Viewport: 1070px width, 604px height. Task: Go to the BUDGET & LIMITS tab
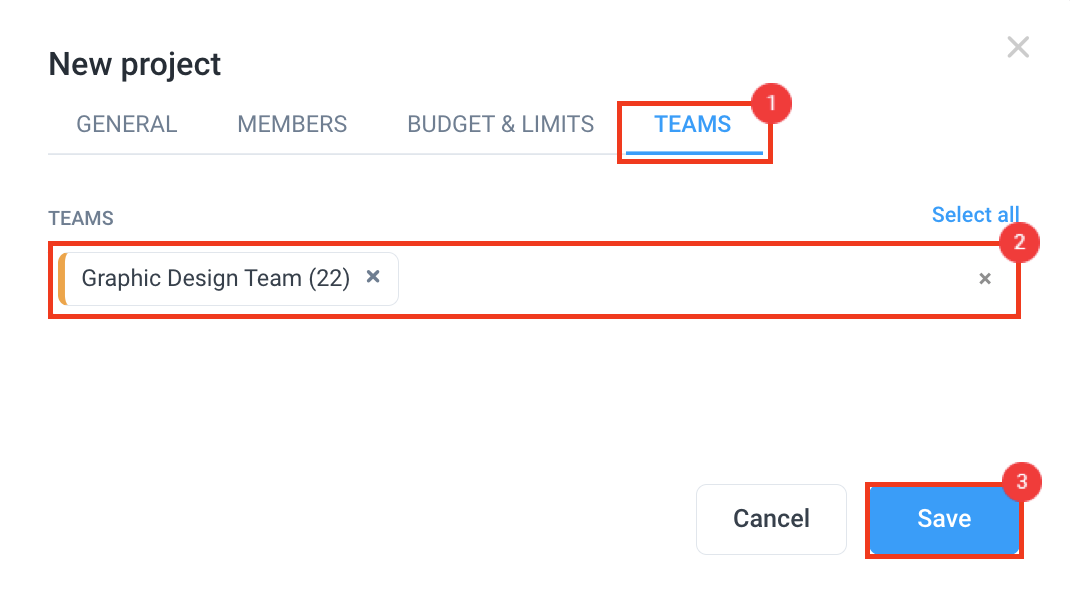(x=500, y=124)
